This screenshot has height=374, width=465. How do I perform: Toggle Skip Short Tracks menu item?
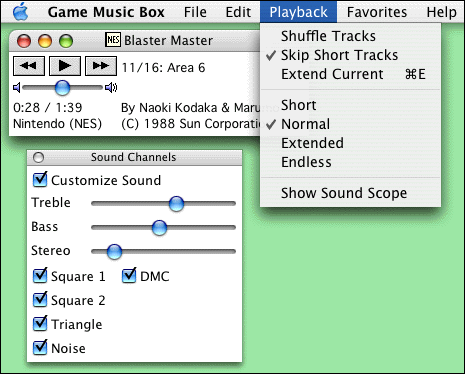[x=350, y=55]
